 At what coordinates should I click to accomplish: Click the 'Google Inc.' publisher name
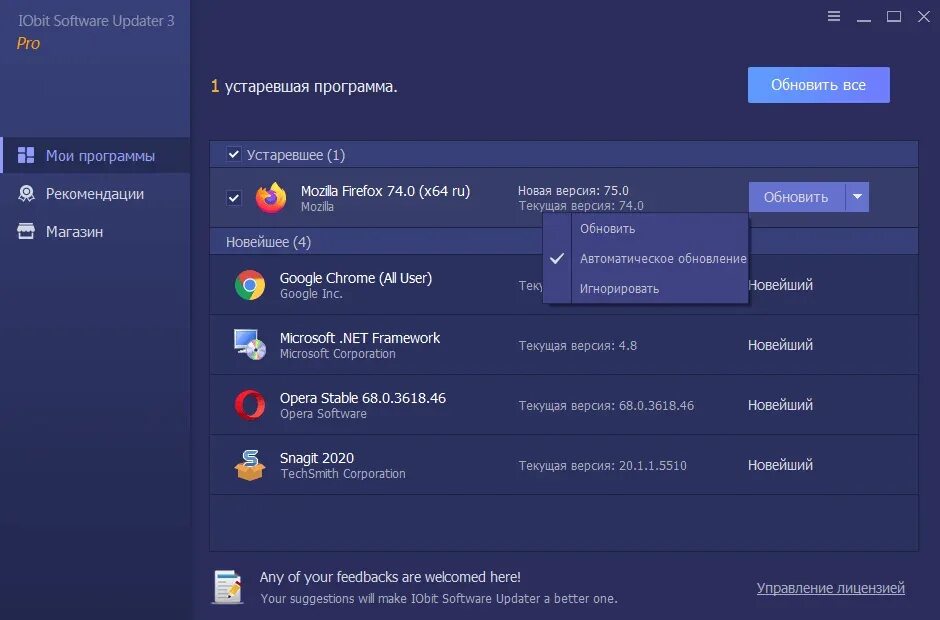coord(311,294)
